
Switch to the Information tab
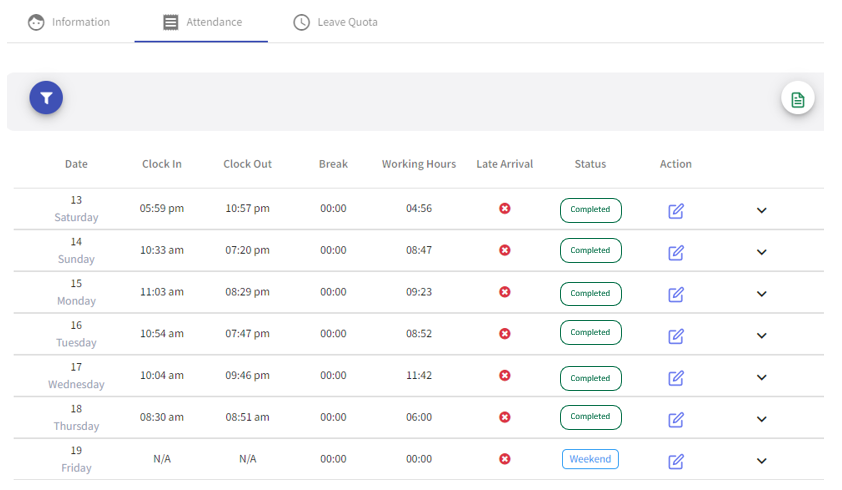pyautogui.click(x=69, y=22)
